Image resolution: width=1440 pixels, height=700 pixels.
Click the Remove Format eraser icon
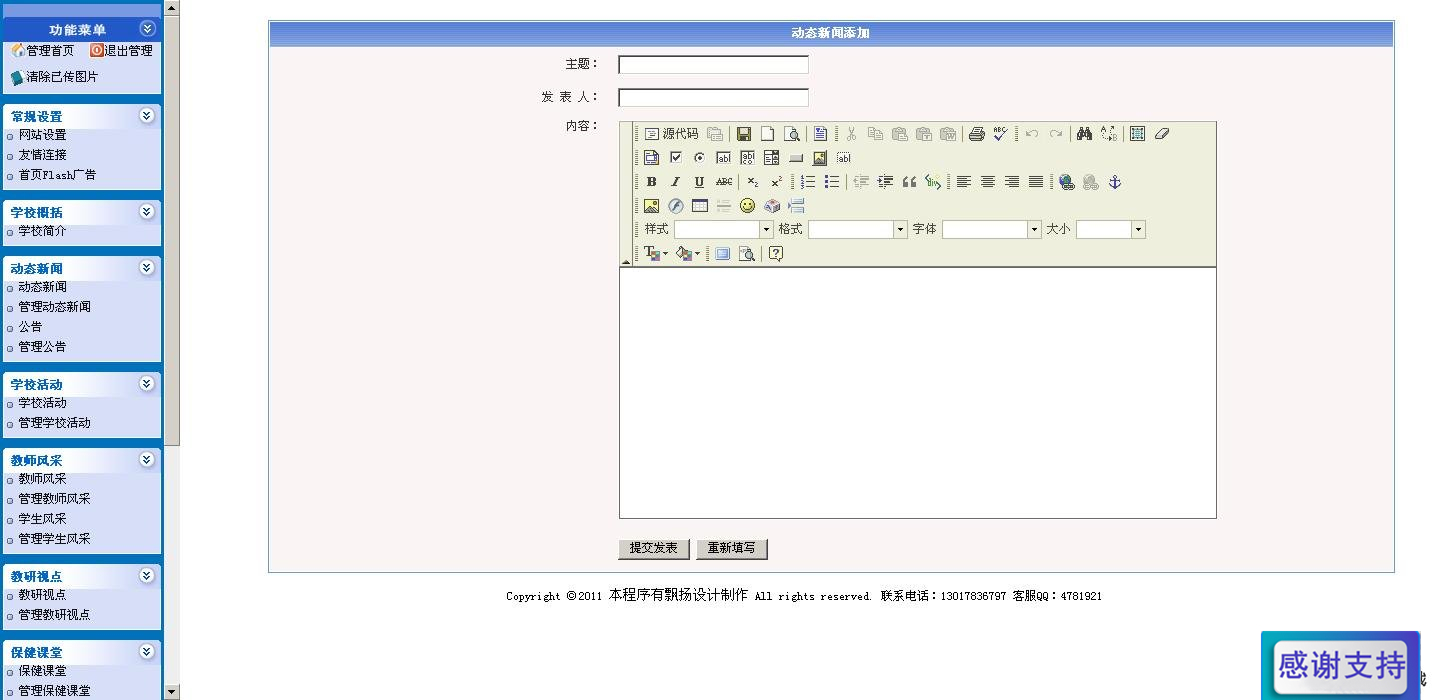coord(1161,134)
